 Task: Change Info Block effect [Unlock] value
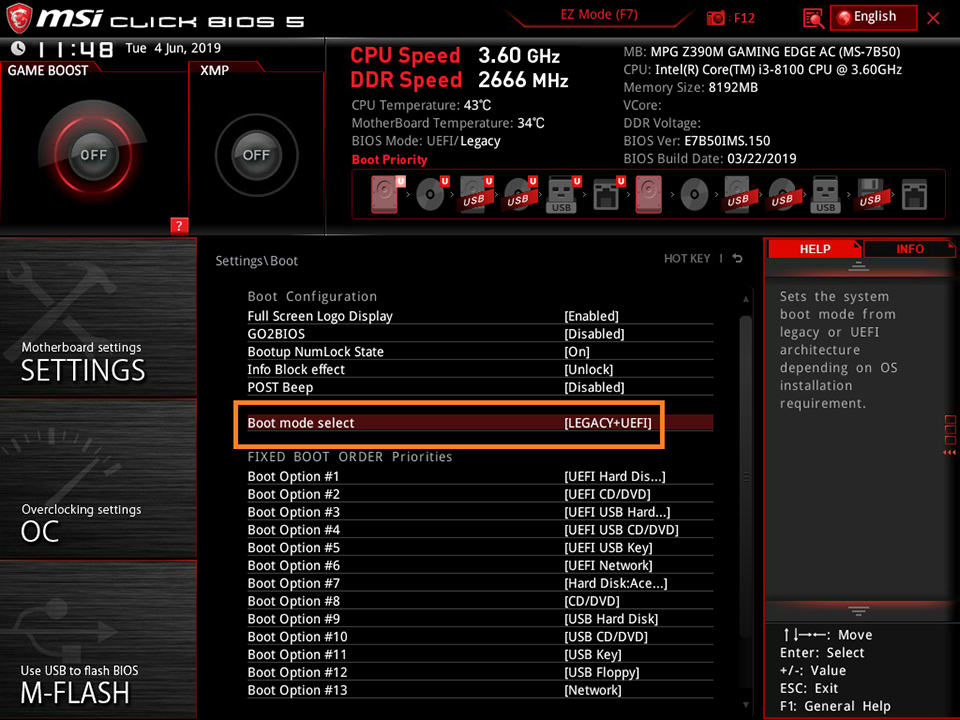[588, 370]
